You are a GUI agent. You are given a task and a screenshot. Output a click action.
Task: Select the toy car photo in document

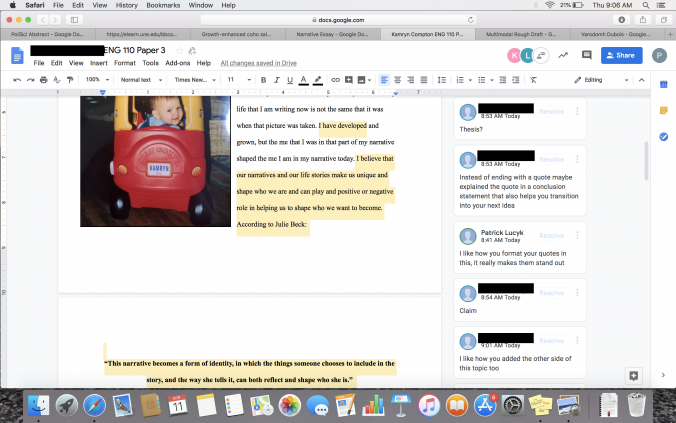(155, 161)
